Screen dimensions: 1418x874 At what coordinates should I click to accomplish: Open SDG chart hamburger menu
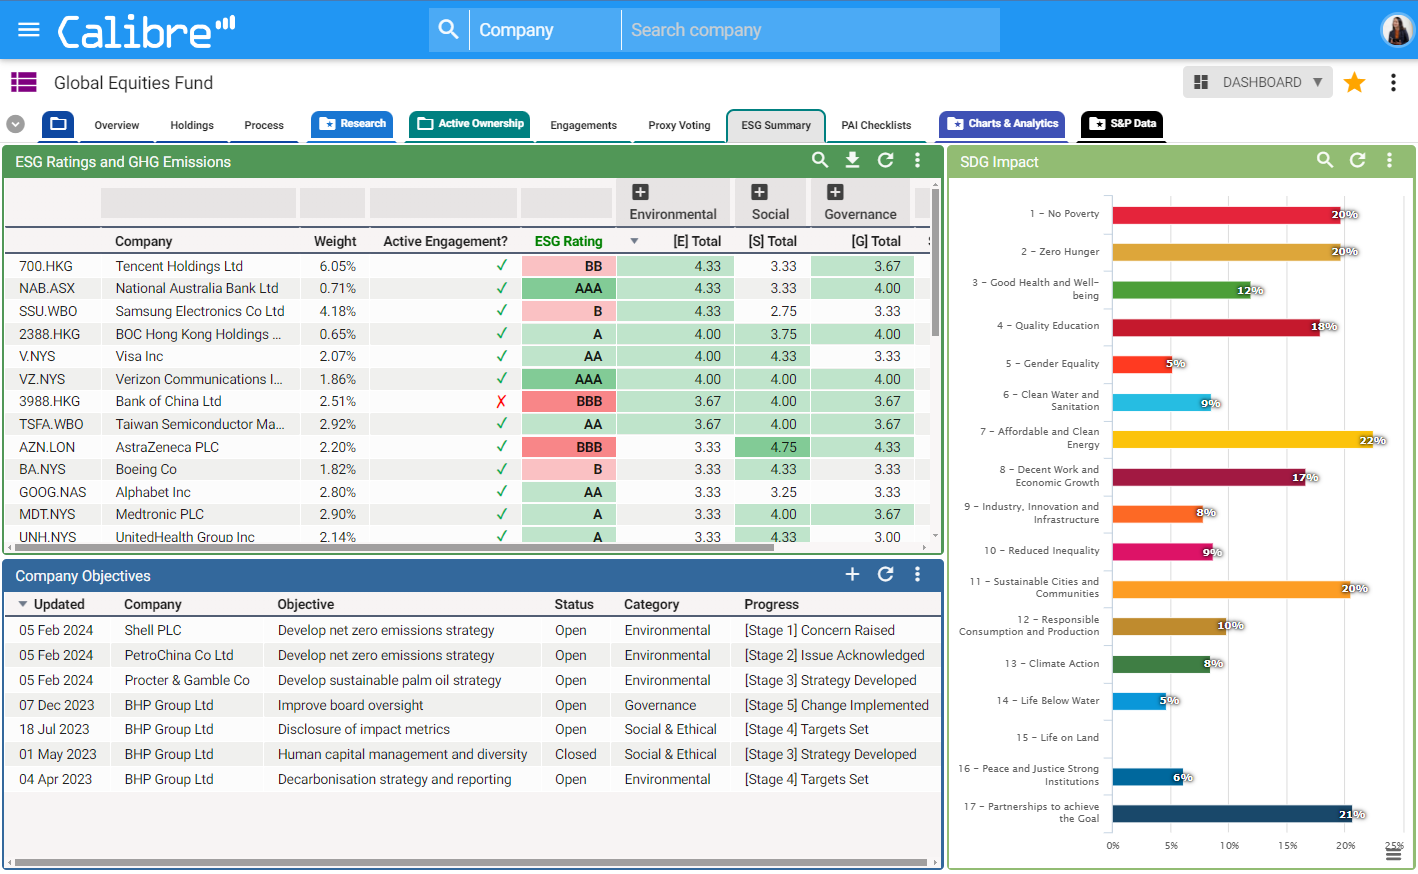coord(1393,855)
